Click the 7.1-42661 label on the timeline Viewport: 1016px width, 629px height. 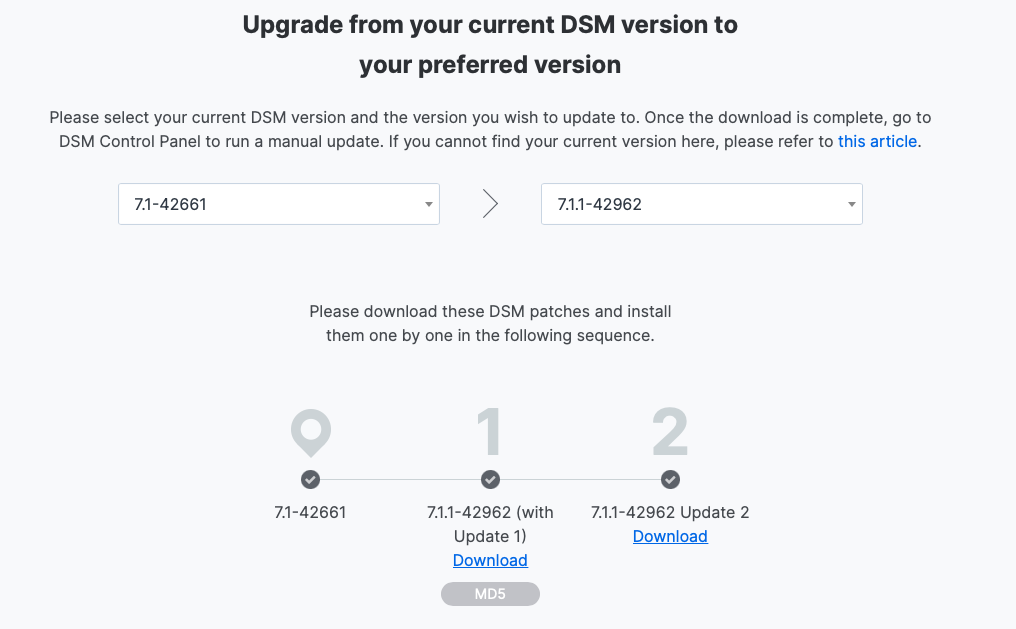[x=310, y=512]
